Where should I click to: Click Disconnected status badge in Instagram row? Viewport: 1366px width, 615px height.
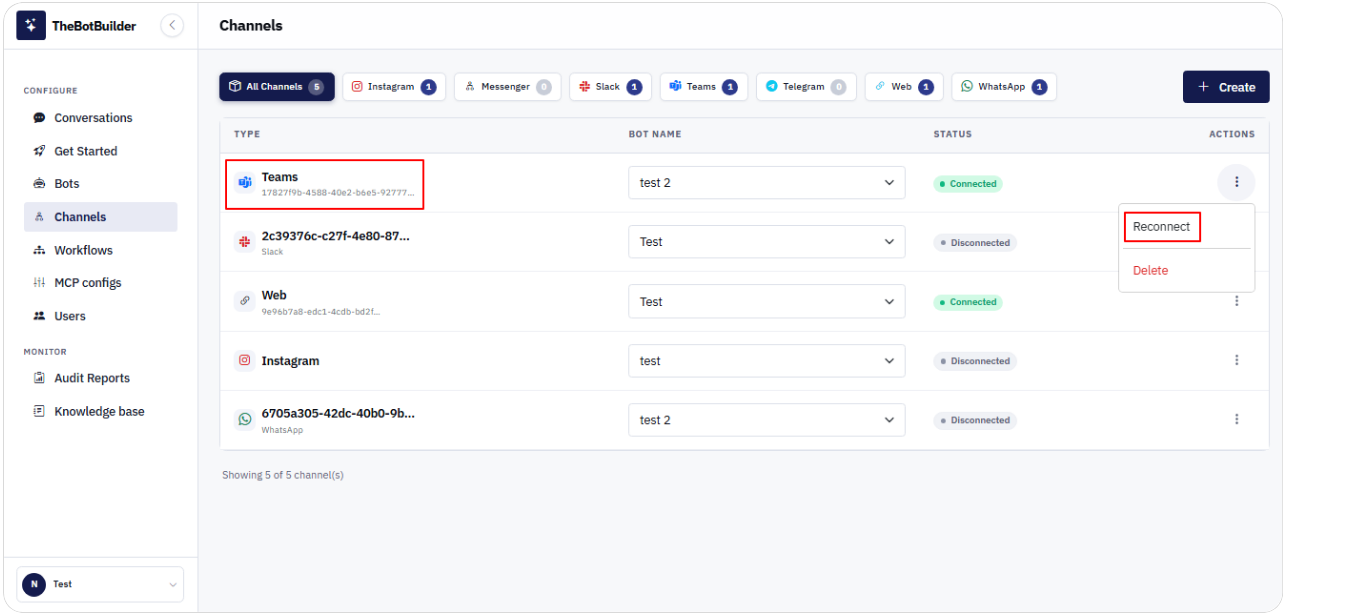[975, 361]
